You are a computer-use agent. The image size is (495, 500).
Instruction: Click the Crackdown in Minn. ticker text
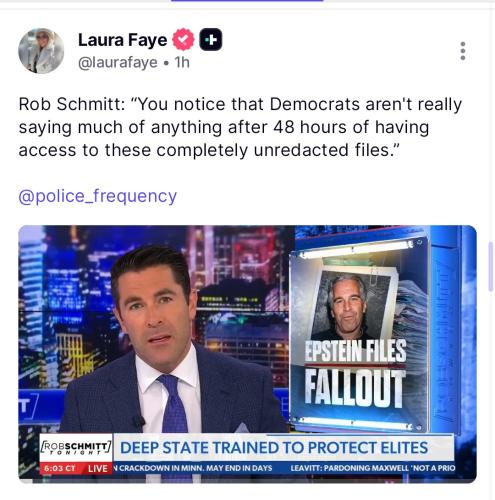[x=193, y=468]
